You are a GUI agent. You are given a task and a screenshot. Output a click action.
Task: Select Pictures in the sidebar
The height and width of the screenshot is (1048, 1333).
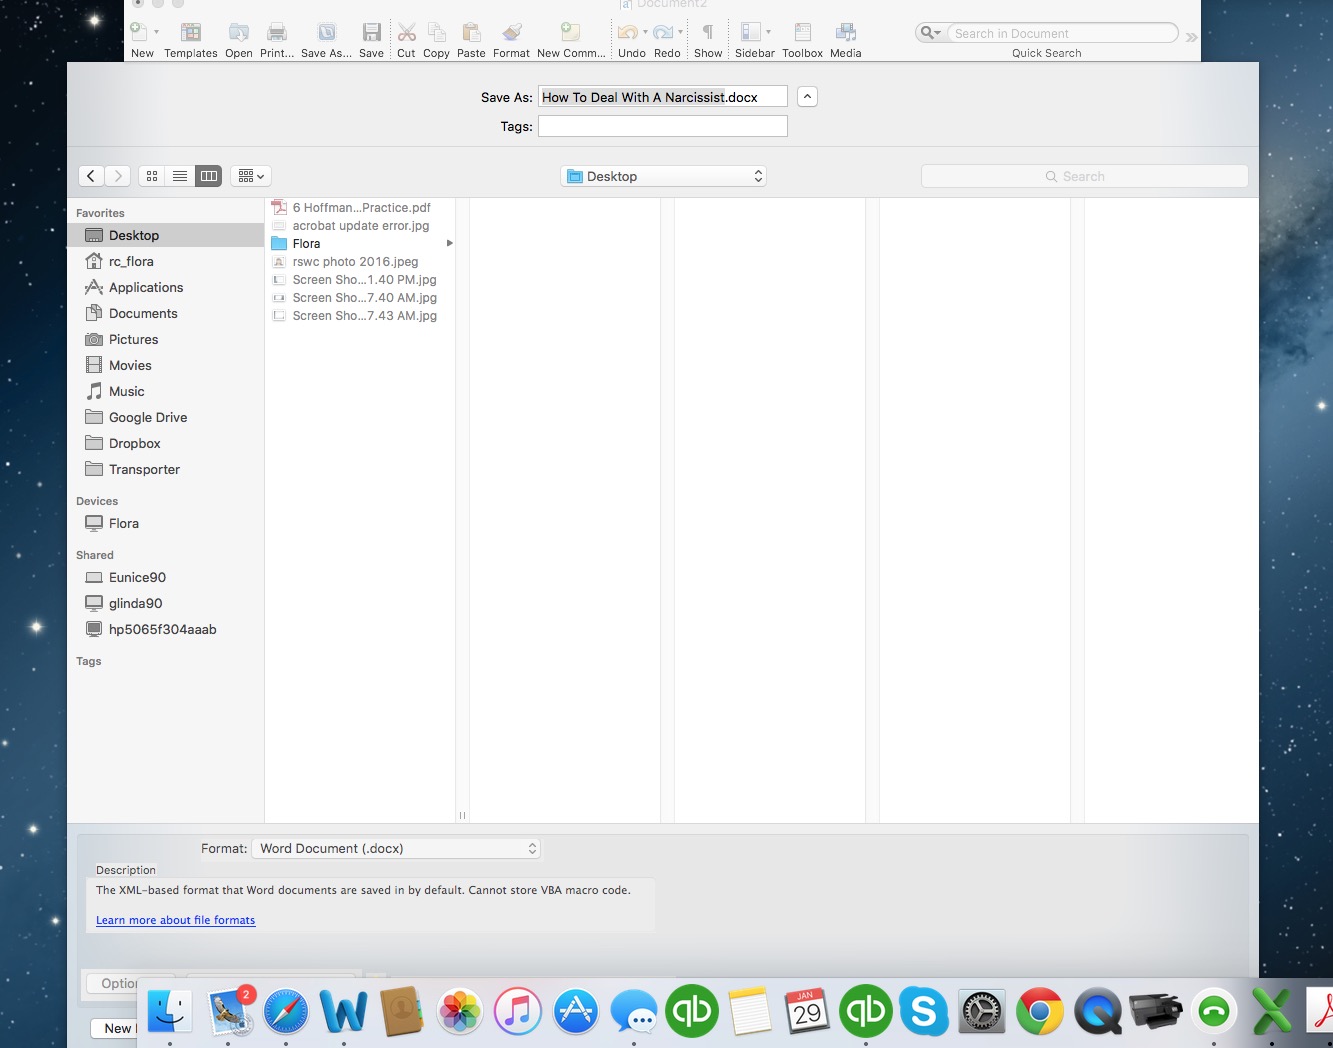166,339
